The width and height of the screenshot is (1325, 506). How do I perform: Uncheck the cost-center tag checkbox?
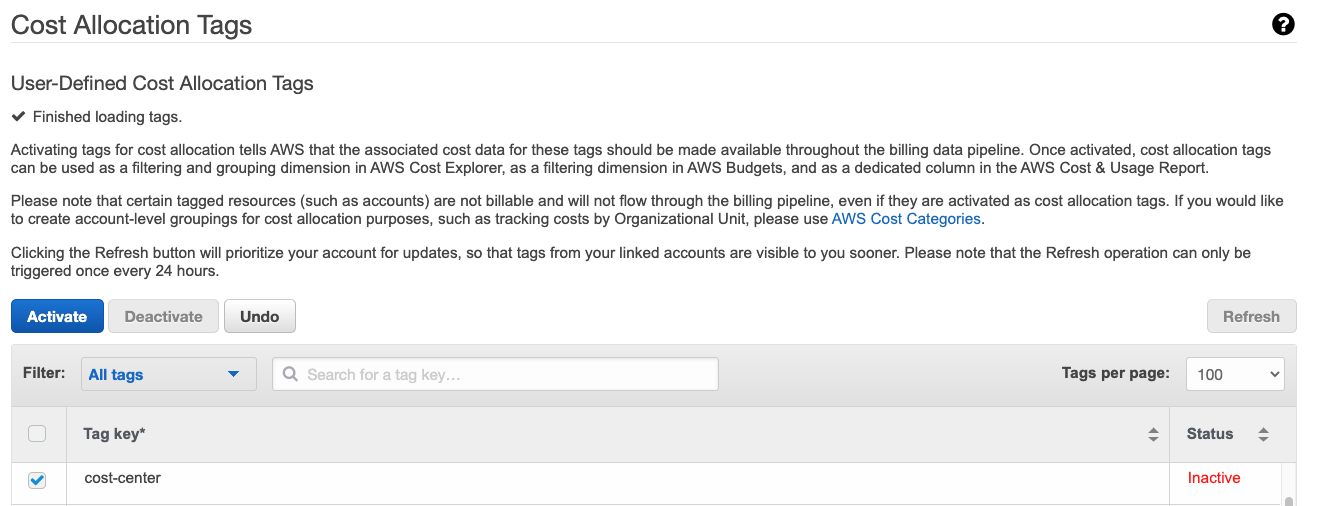tap(37, 480)
